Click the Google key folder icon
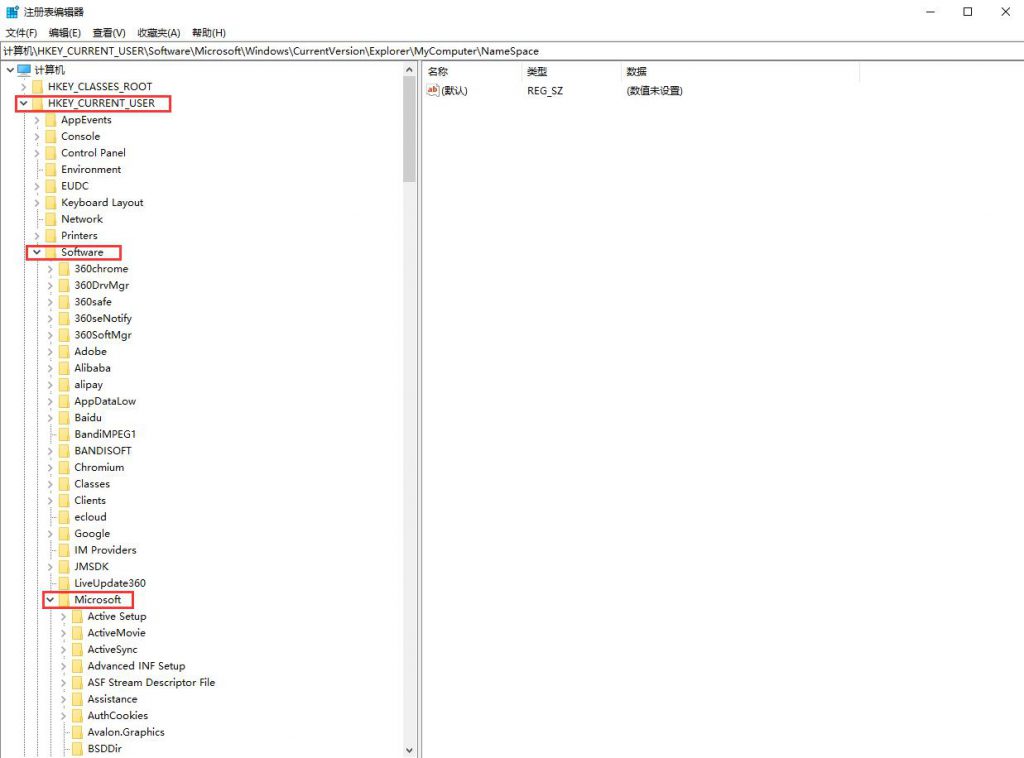Screen dimensions: 1024x758 (64, 534)
